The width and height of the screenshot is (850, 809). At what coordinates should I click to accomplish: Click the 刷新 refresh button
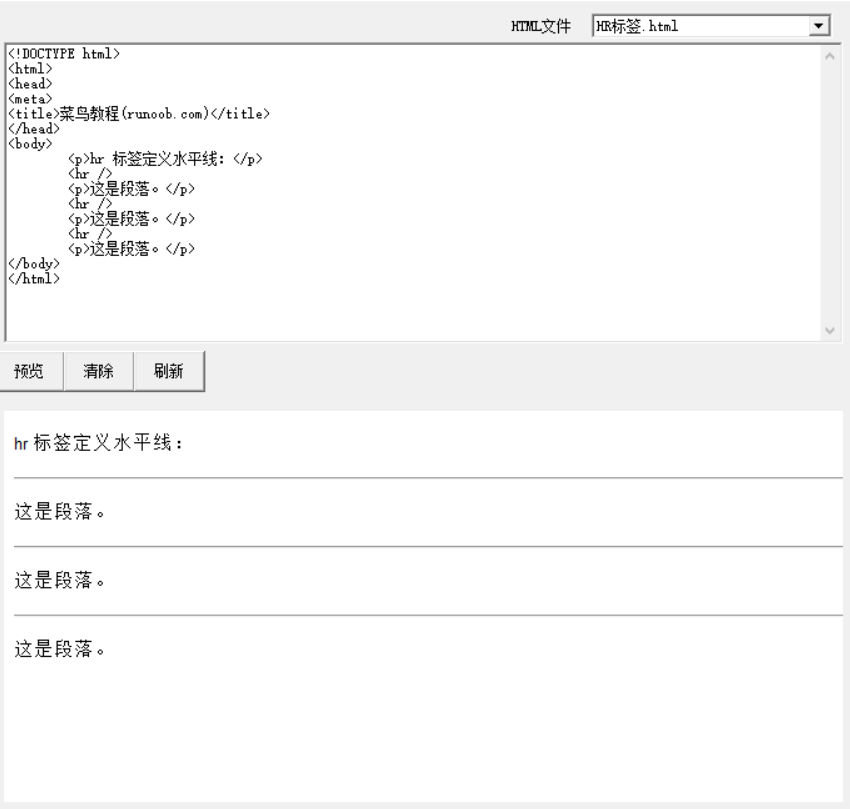point(169,371)
